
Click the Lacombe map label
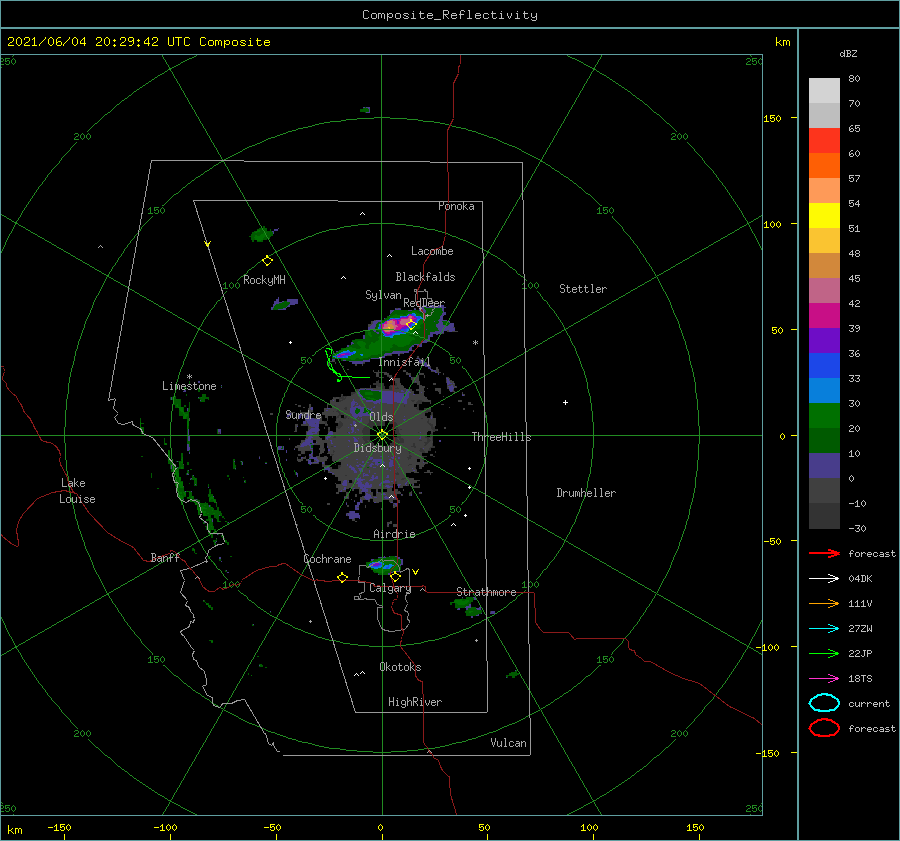tap(432, 251)
